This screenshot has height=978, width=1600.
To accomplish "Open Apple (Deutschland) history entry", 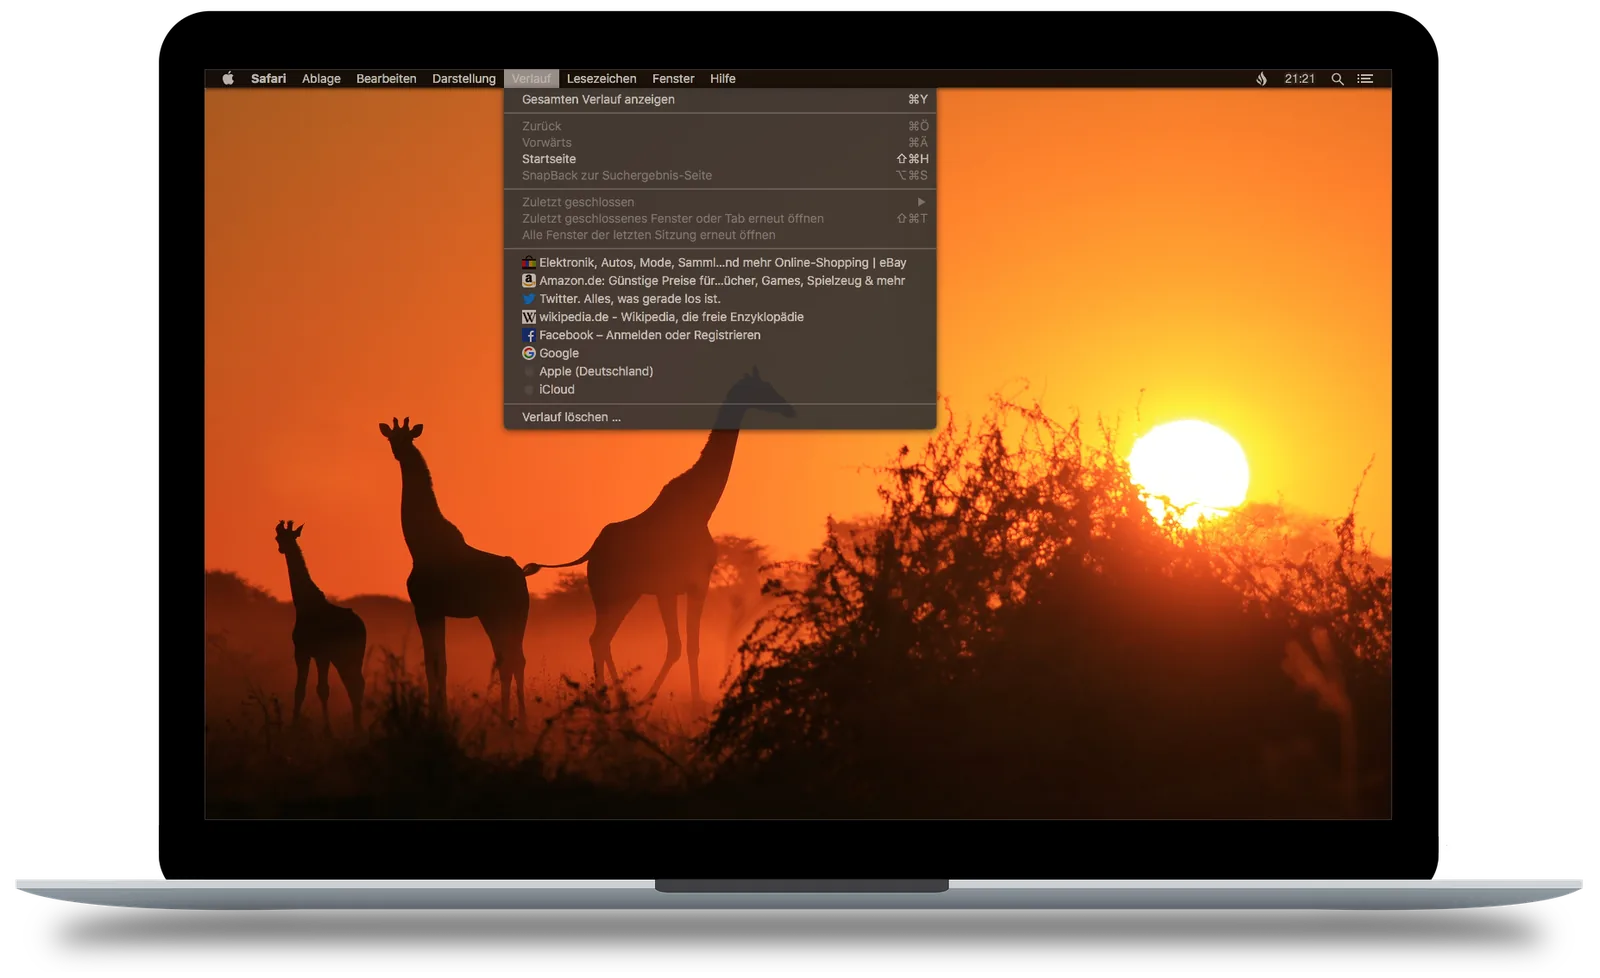I will coord(720,371).
